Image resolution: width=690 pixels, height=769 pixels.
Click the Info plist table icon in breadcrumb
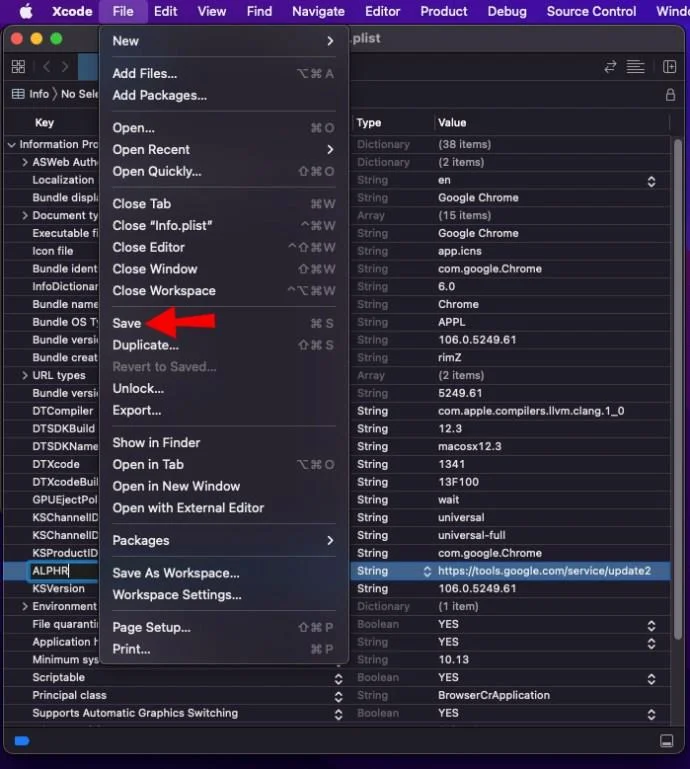18,94
